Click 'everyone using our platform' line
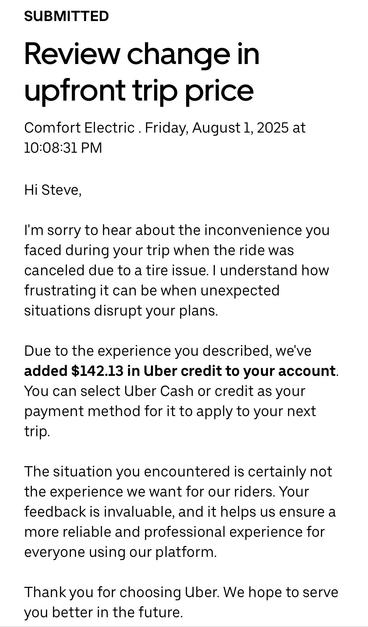368x627 pixels. [x=120, y=553]
